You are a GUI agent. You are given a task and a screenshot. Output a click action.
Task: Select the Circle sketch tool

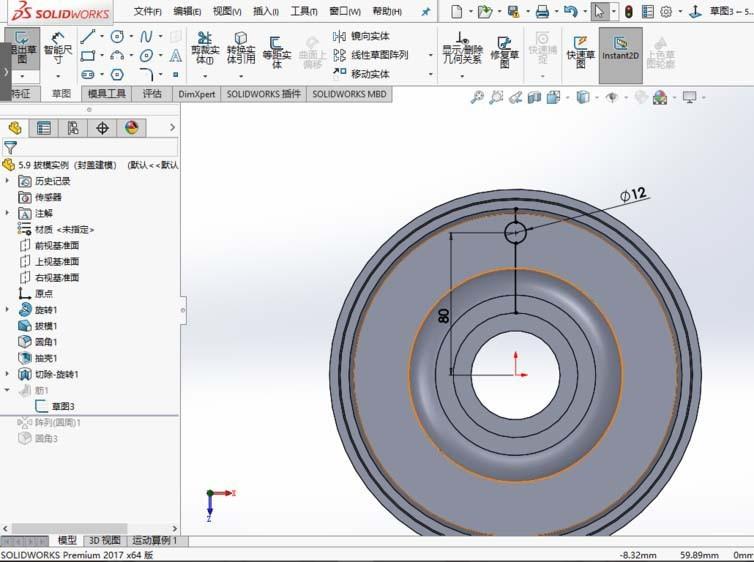point(117,36)
